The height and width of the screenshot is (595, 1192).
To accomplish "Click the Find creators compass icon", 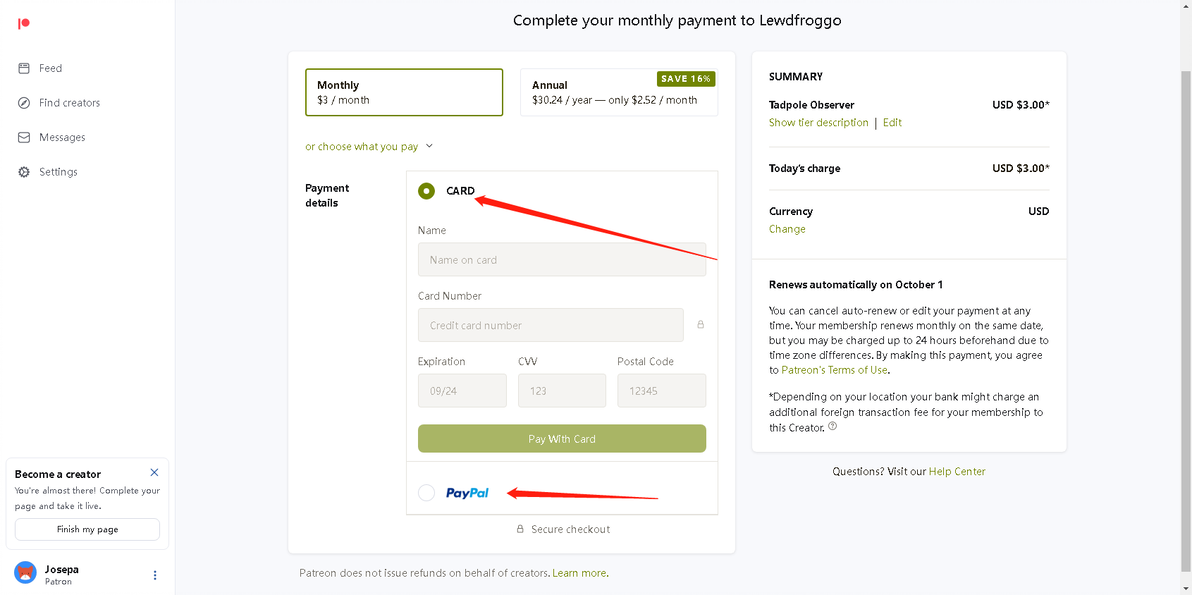I will coord(24,103).
